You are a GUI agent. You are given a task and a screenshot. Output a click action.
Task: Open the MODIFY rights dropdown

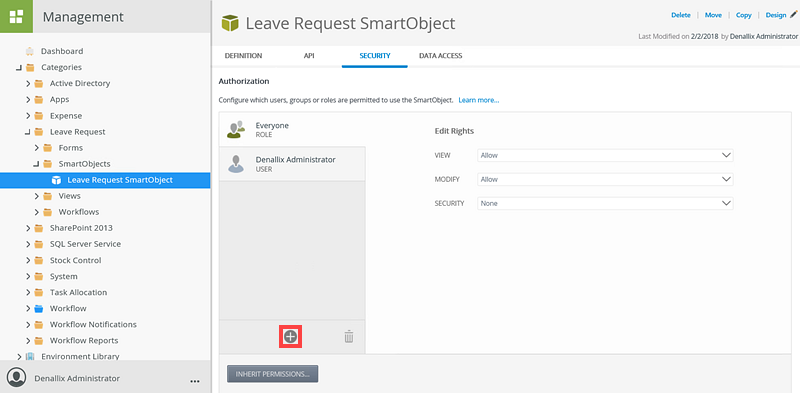[x=605, y=179]
